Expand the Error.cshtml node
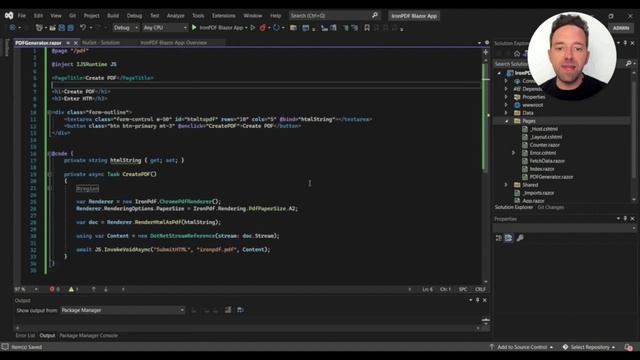Image resolution: width=640 pixels, height=360 pixels. click(x=514, y=153)
